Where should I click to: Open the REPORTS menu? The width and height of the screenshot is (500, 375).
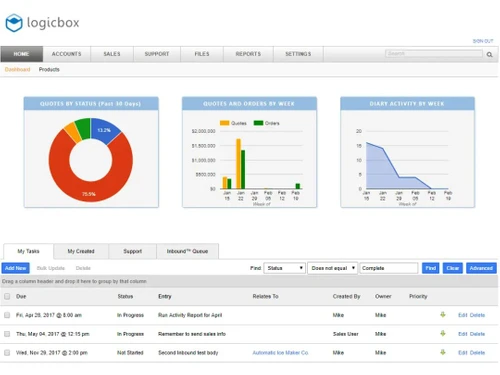[x=248, y=54]
